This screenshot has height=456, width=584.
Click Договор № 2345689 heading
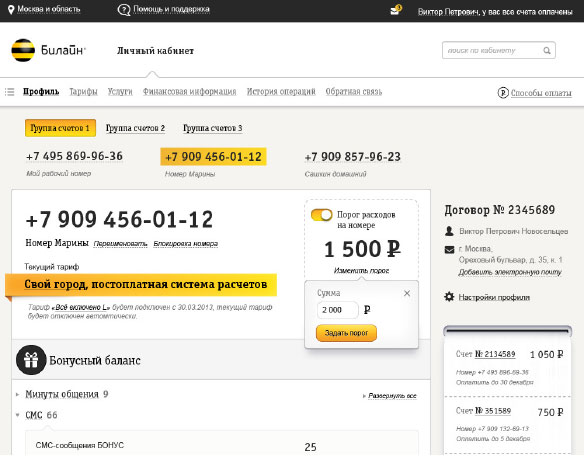(x=500, y=210)
